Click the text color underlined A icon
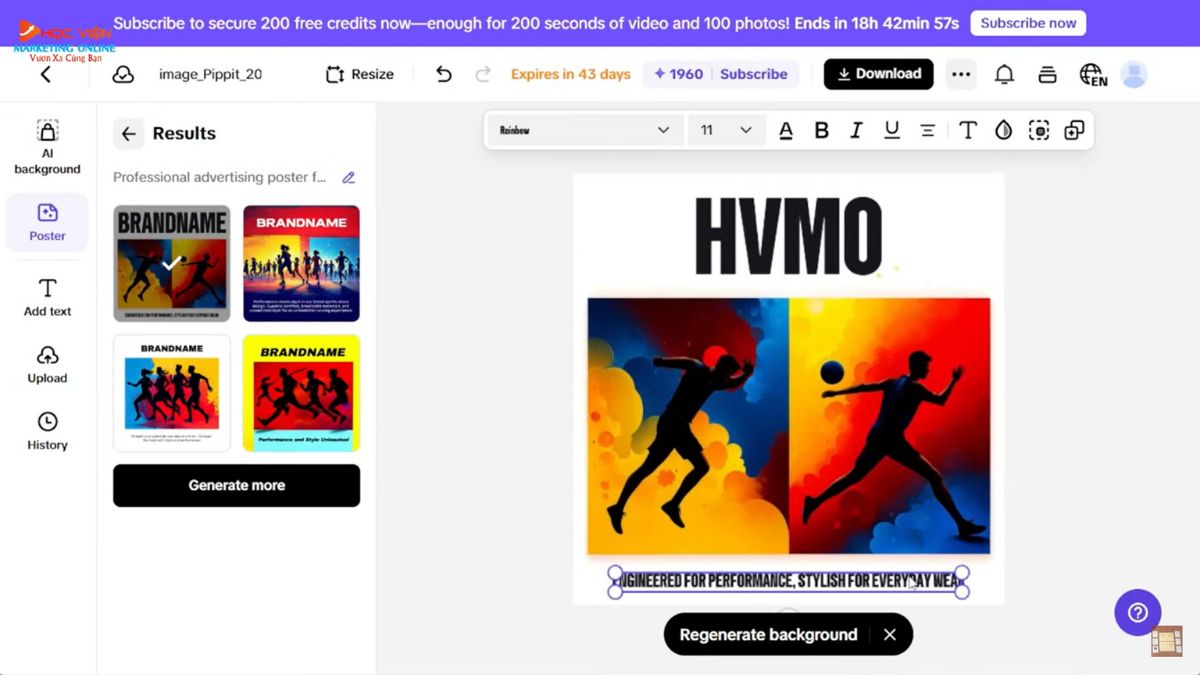 coord(786,130)
